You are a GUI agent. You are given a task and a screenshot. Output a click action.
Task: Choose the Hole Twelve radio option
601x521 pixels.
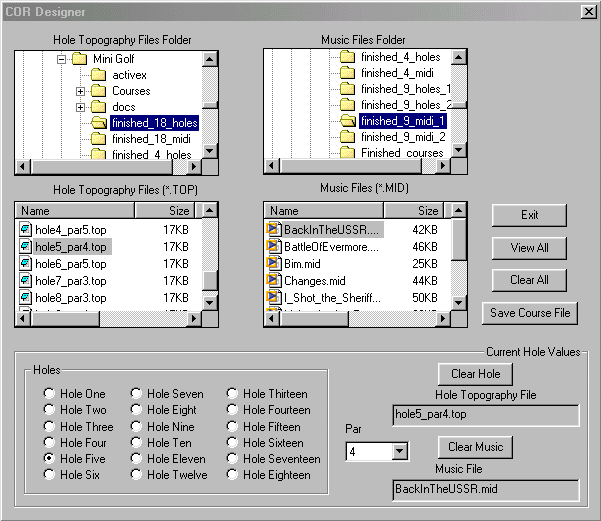coord(136,475)
